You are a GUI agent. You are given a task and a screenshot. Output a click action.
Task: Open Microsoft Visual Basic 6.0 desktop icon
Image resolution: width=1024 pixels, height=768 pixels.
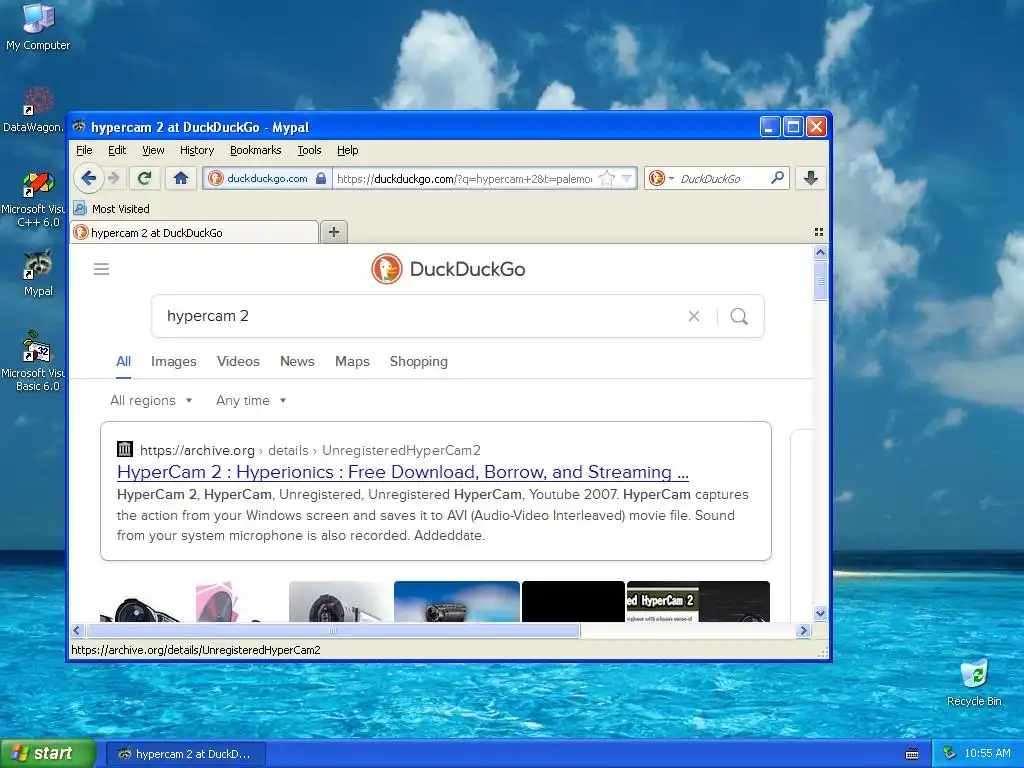point(33,361)
